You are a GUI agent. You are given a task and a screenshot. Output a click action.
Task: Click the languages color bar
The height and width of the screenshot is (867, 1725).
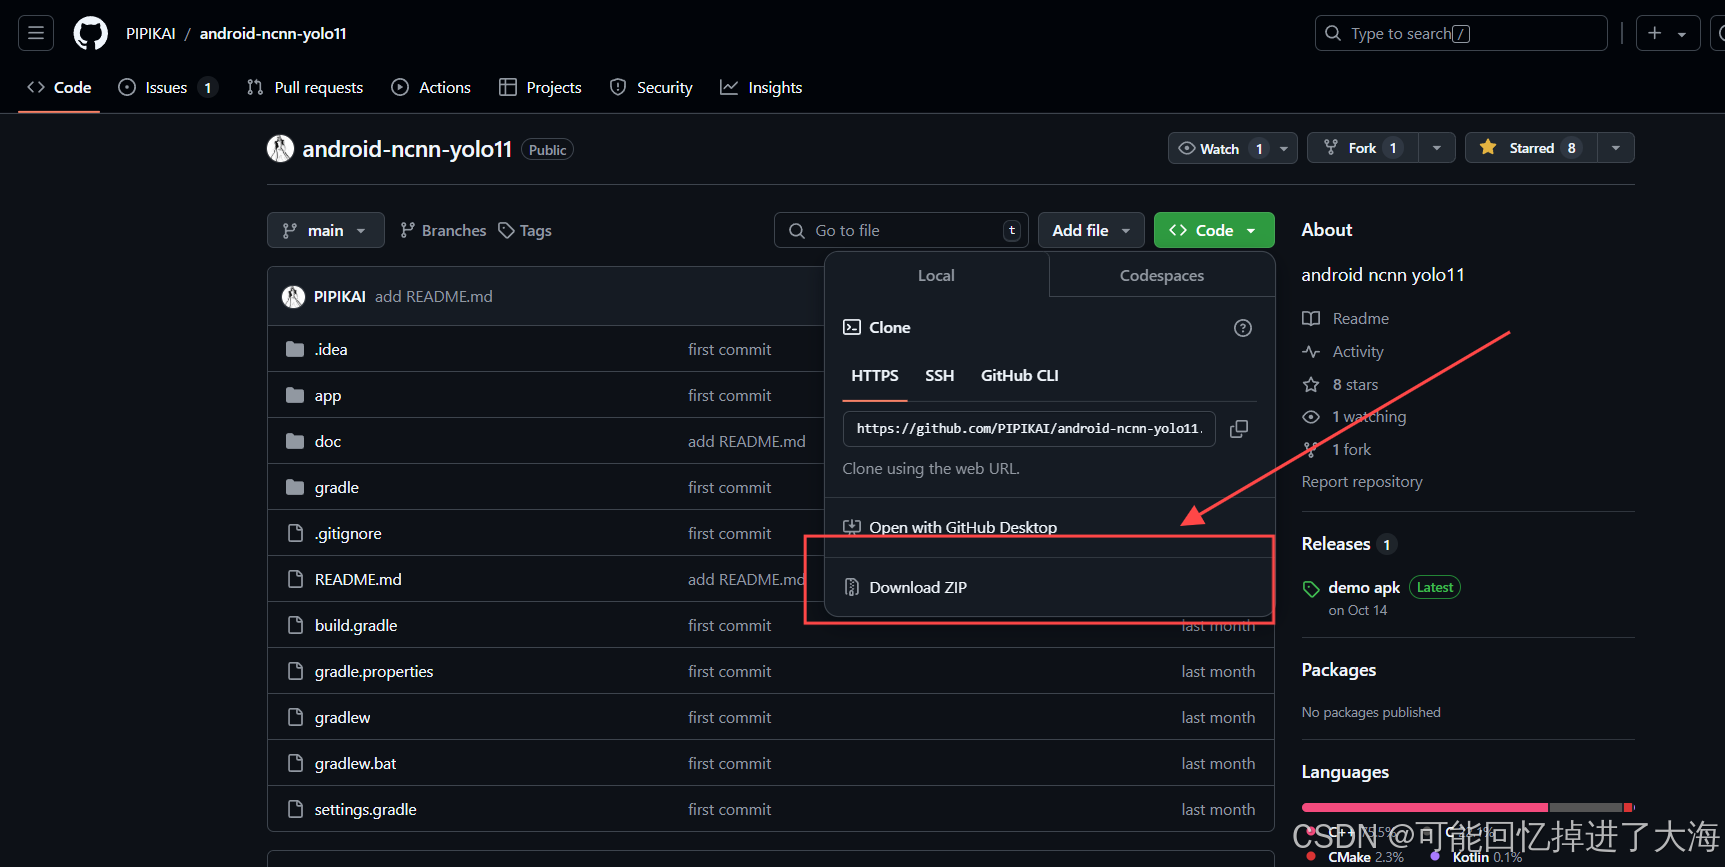(1468, 807)
